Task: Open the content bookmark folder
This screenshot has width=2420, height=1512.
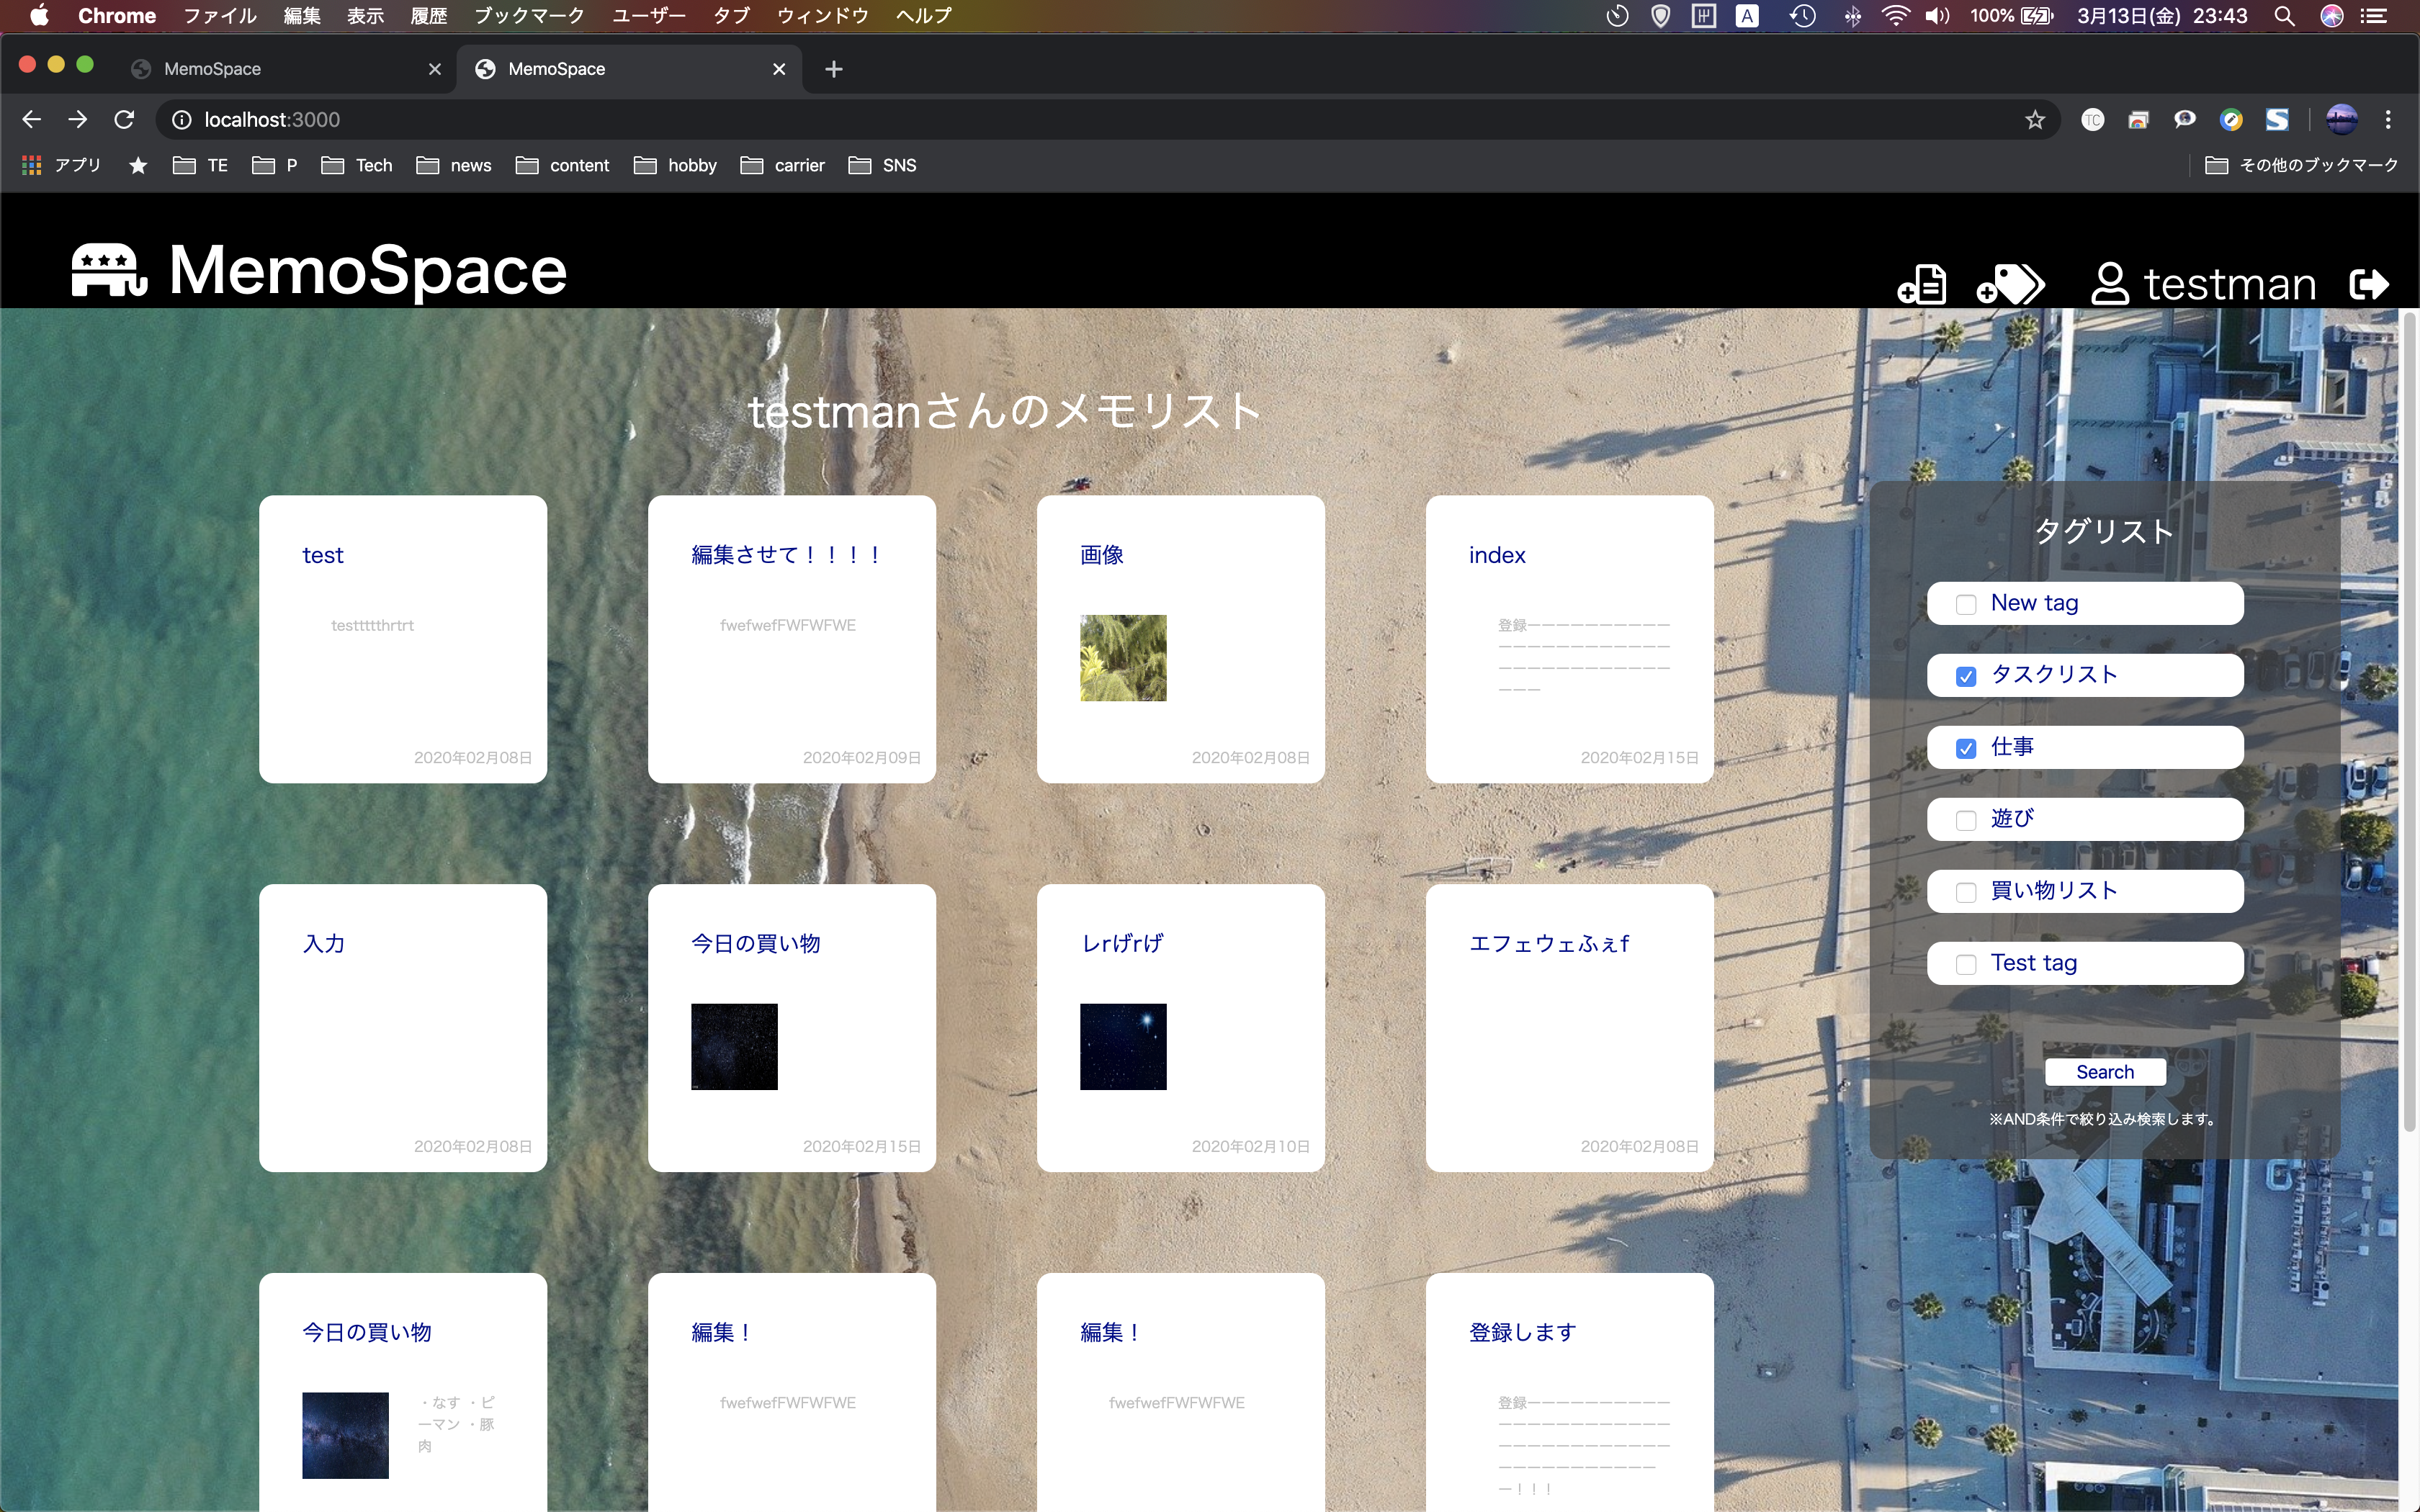Action: [562, 165]
